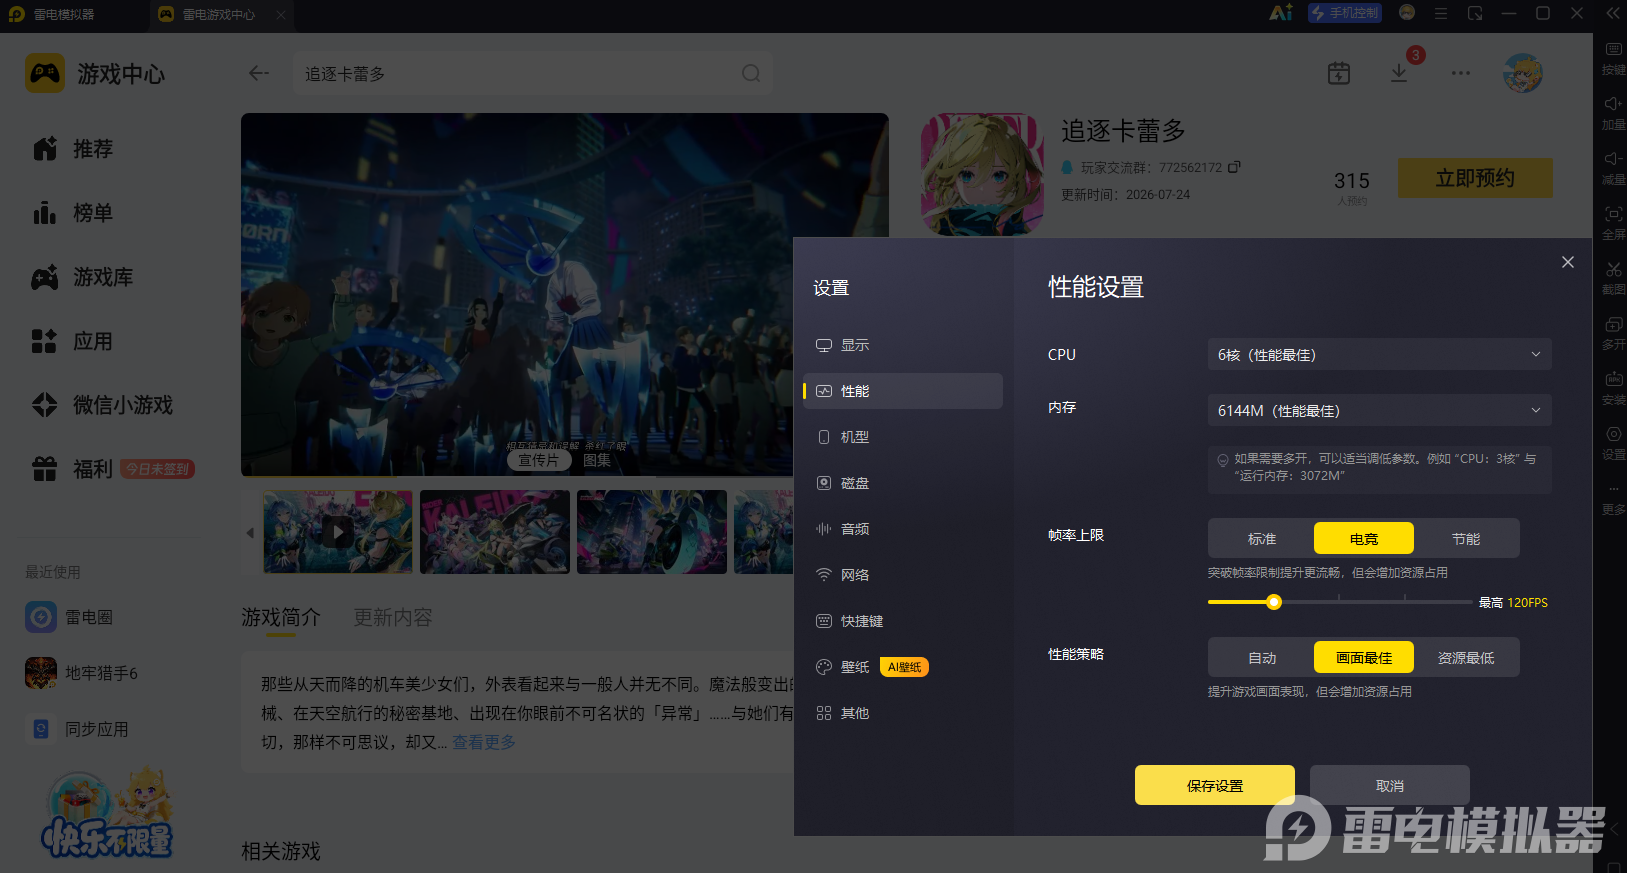Click the 手机控制 button in the title bar

pyautogui.click(x=1345, y=13)
